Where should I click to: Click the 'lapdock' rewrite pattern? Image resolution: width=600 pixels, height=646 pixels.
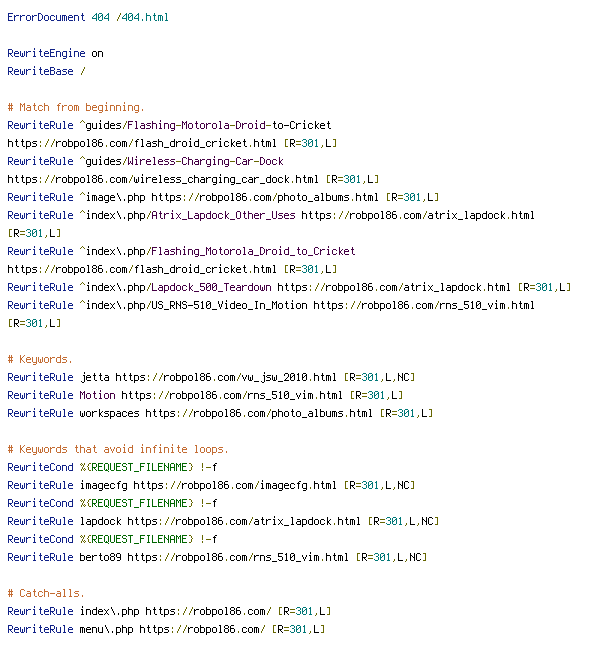pyautogui.click(x=100, y=521)
